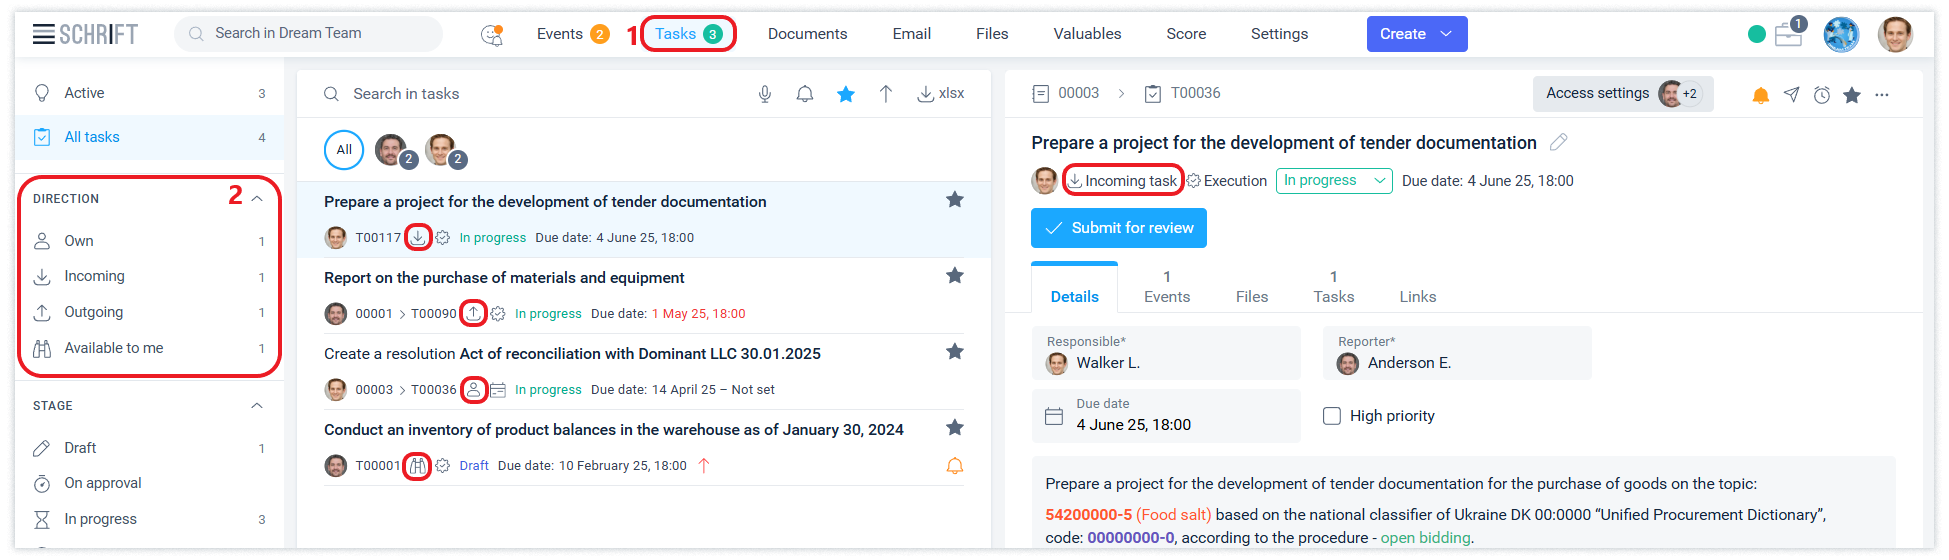This screenshot has height=560, width=1949.
Task: Collapse the Stage section
Action: [x=257, y=406]
